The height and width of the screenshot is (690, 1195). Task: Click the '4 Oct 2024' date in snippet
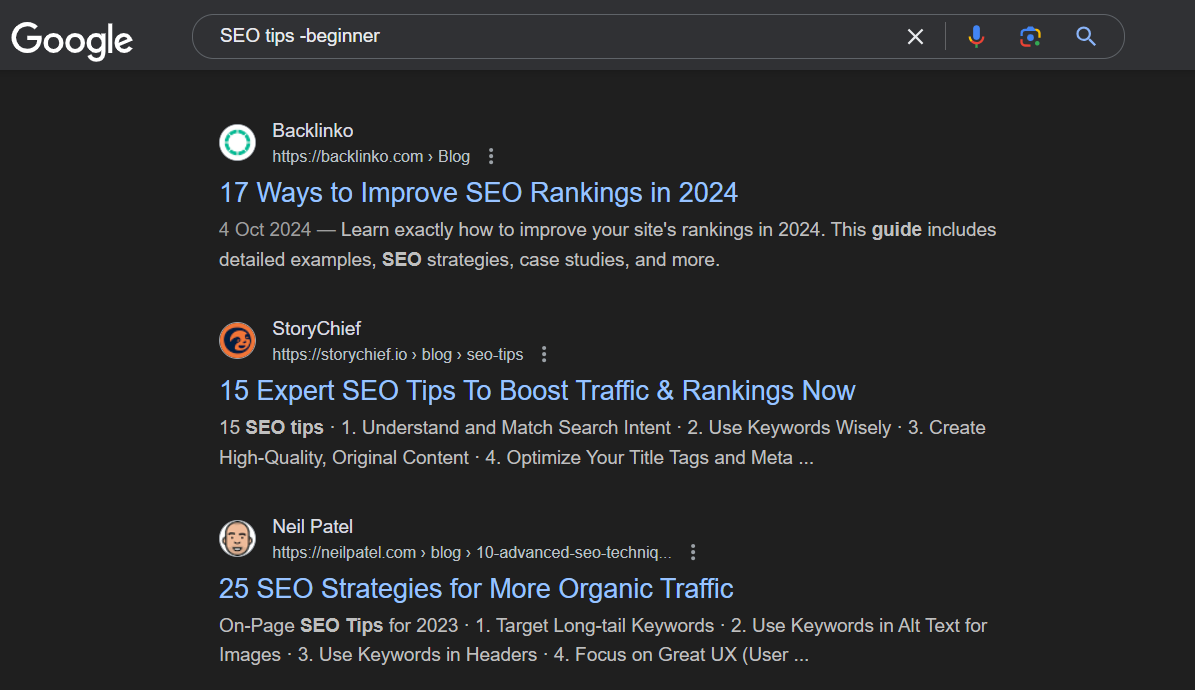point(265,229)
